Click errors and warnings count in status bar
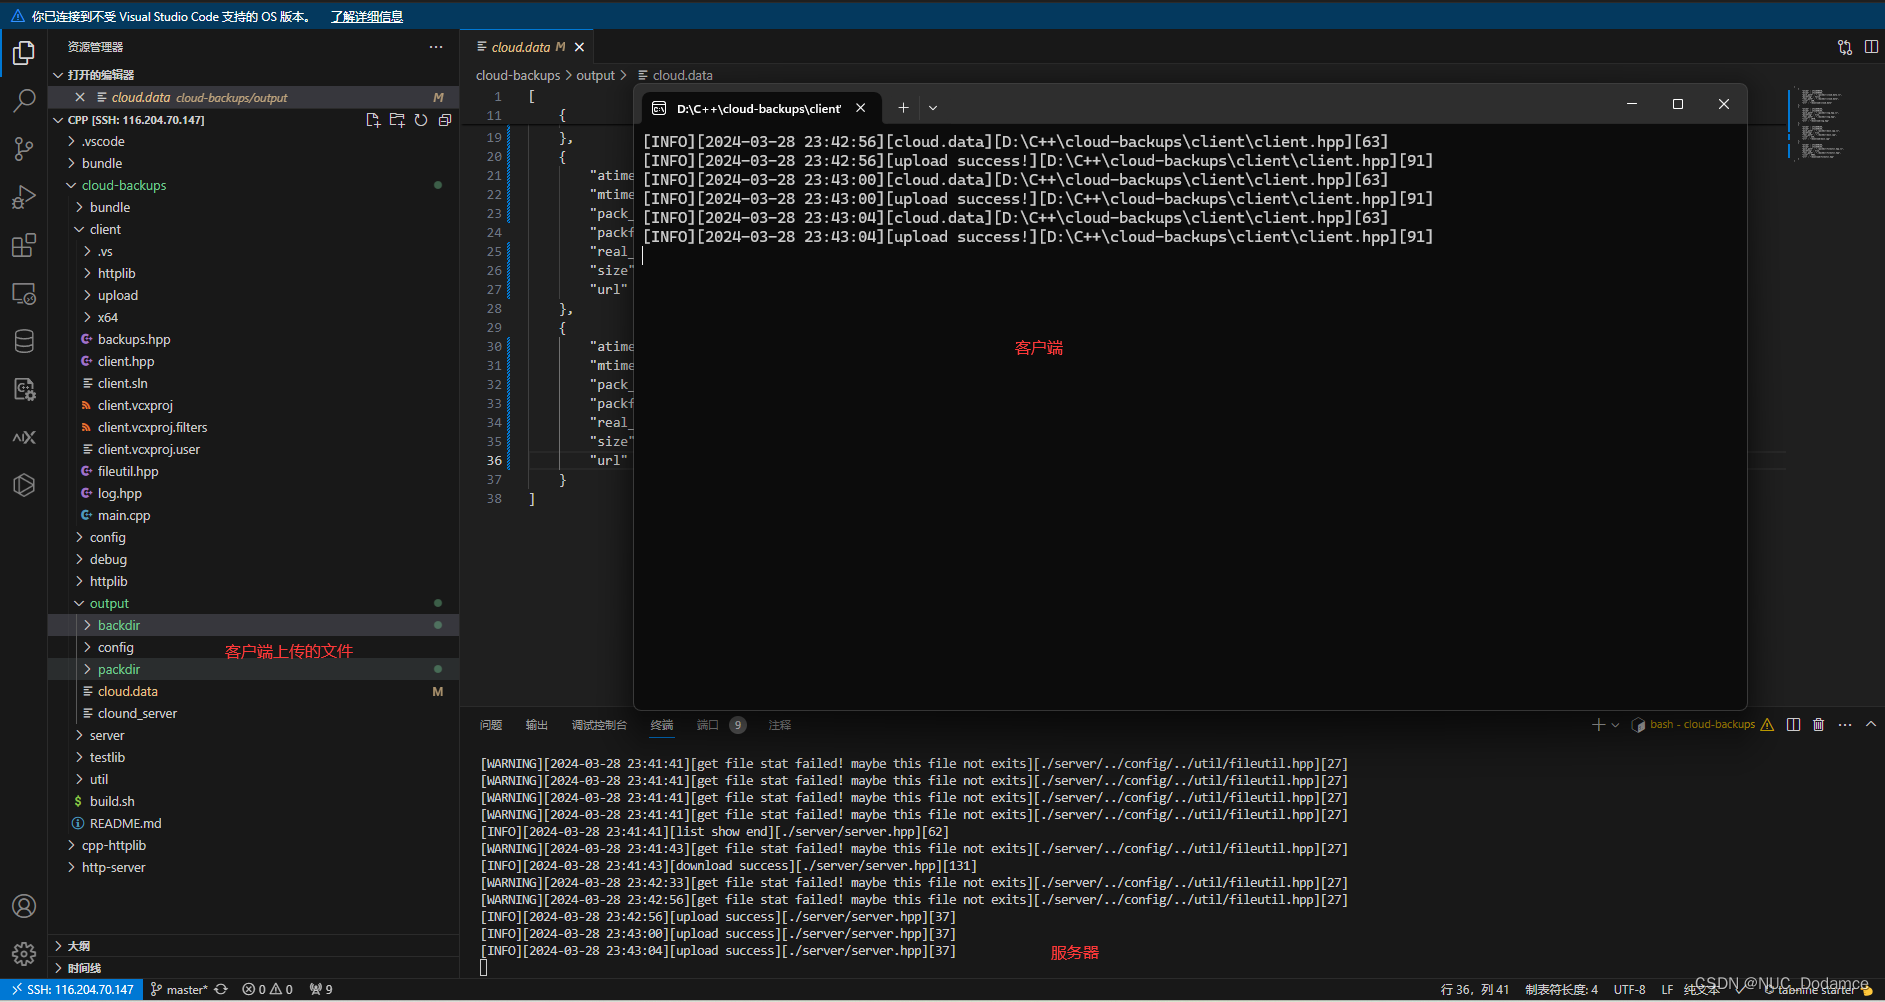Viewport: 1885px width, 1002px height. [x=267, y=989]
